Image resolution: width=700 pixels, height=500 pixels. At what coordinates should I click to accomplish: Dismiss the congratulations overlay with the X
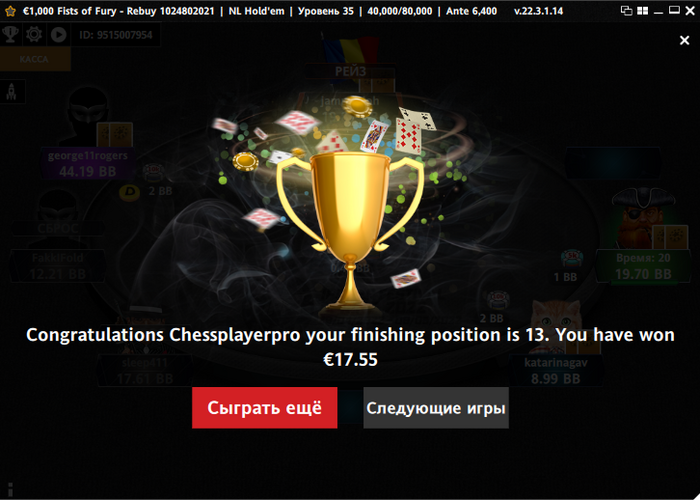pos(684,41)
